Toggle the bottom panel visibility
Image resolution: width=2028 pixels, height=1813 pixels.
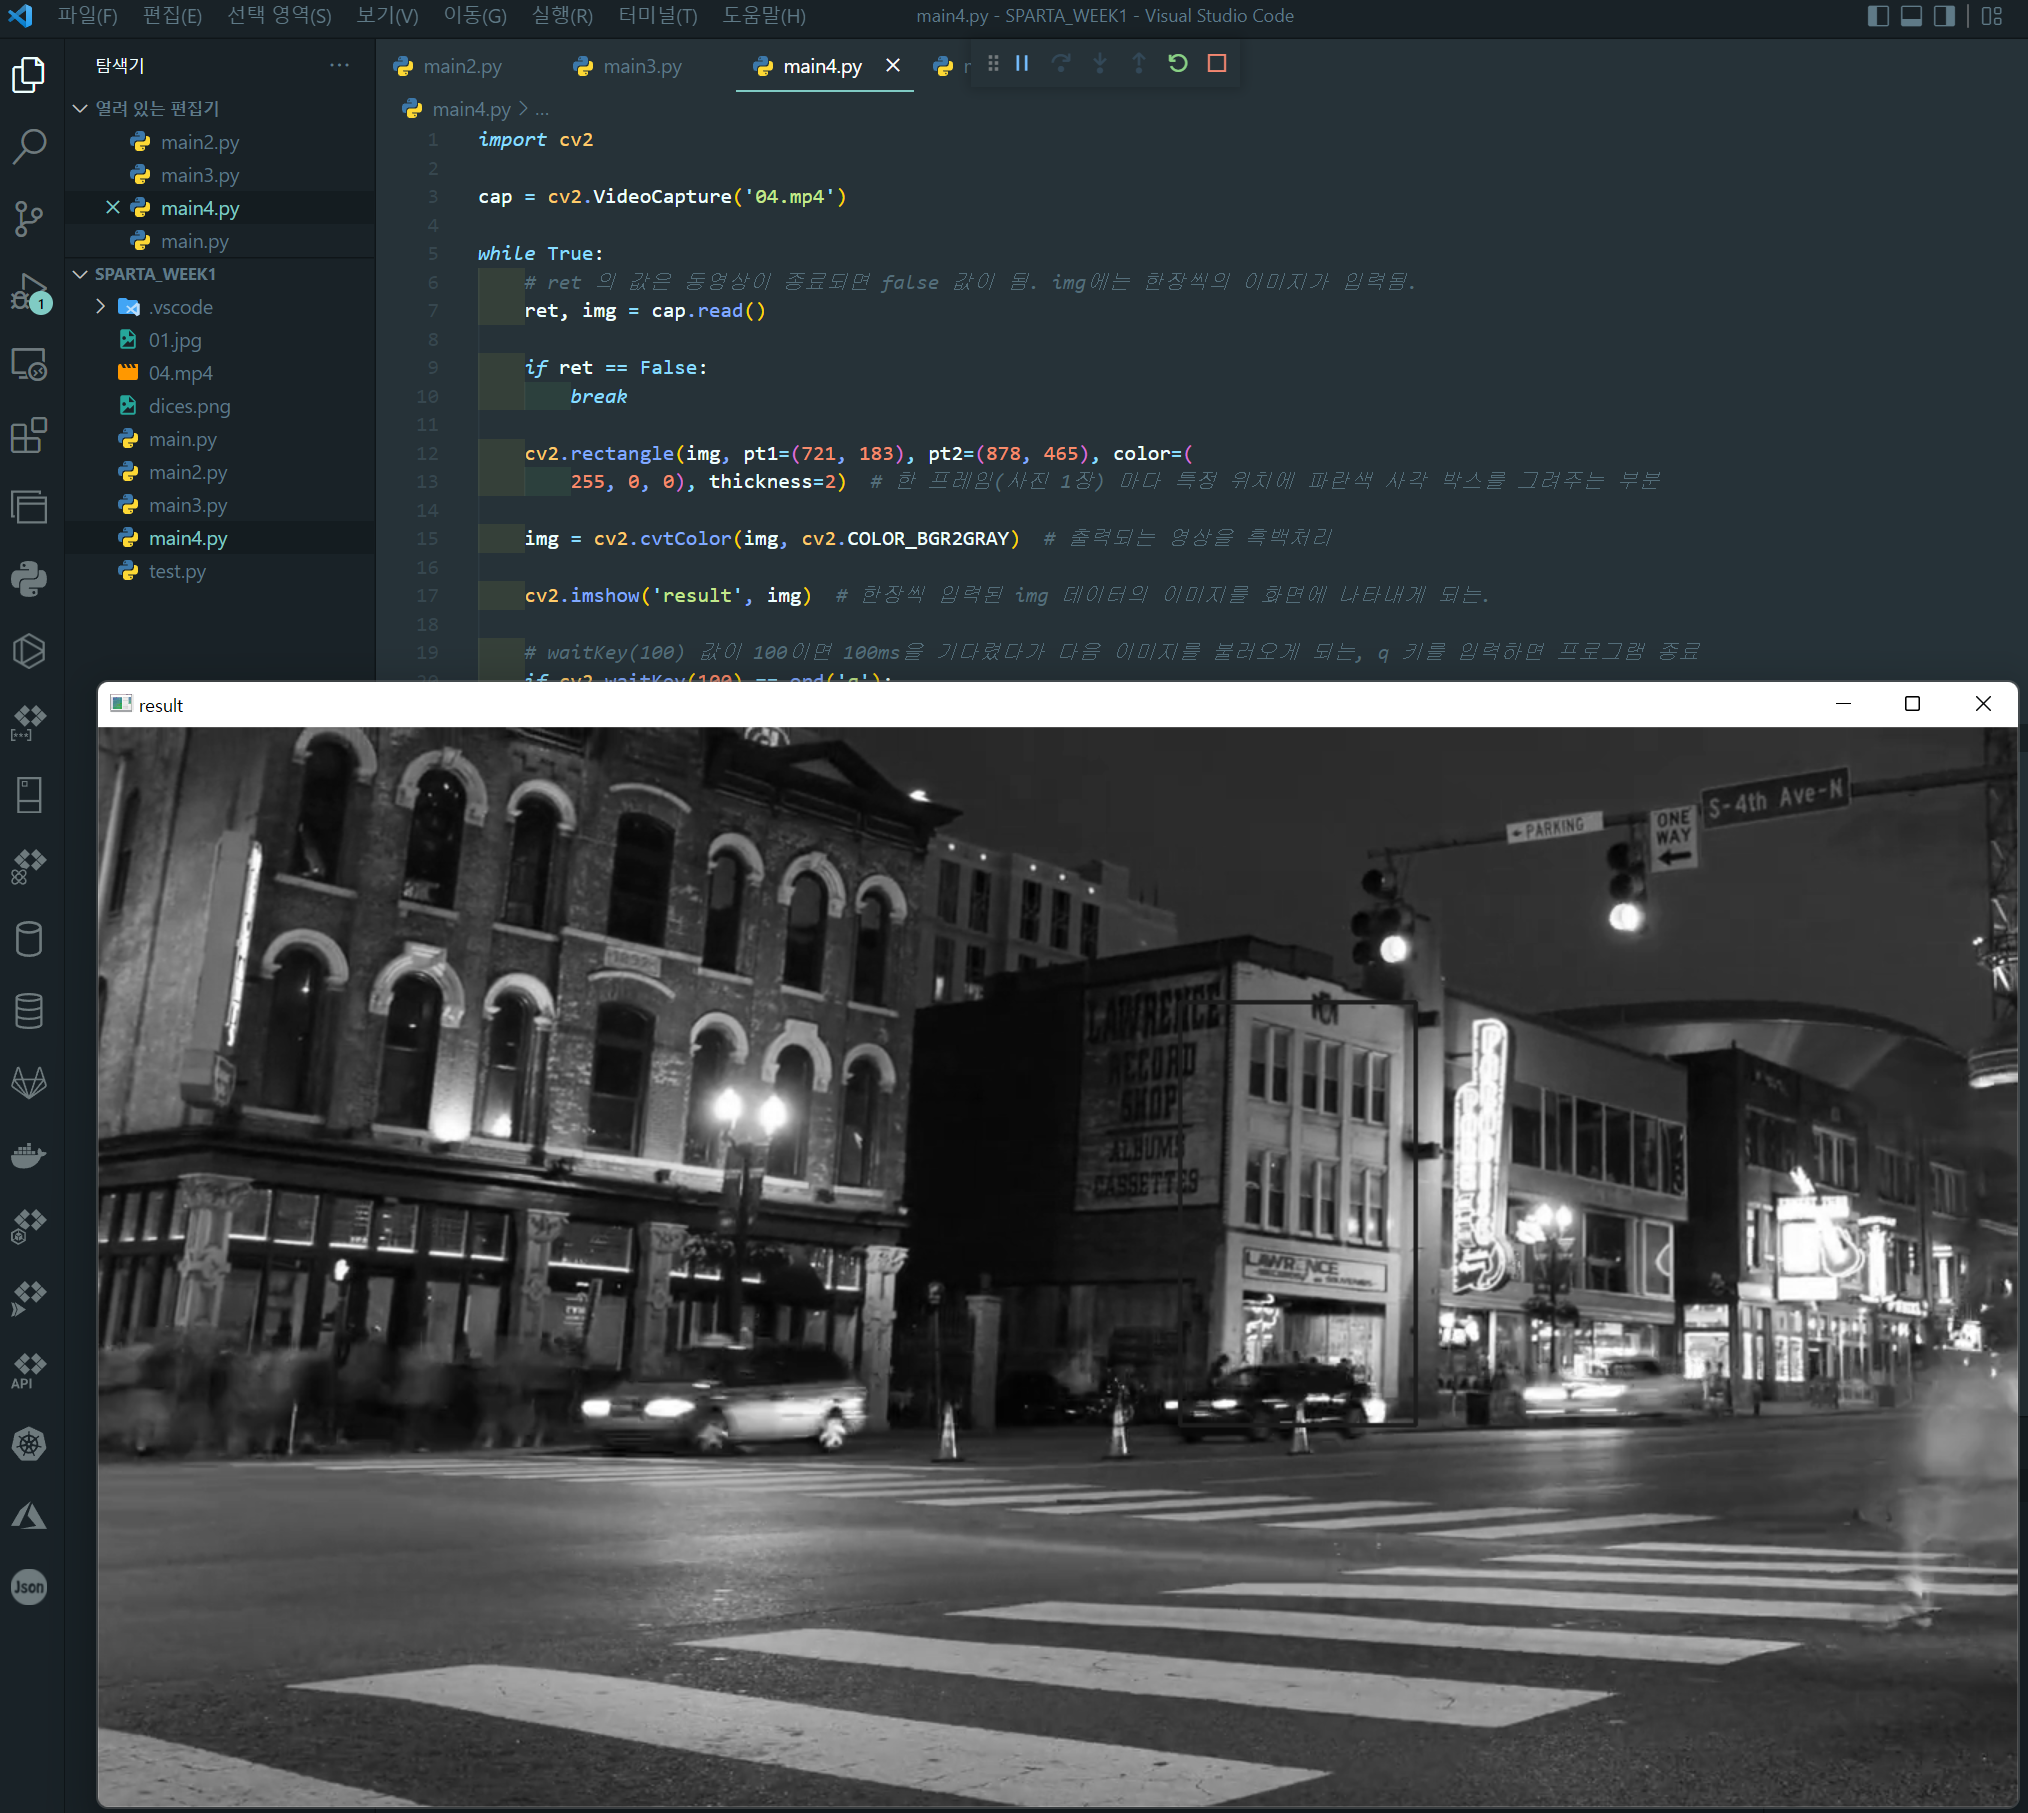coord(1911,16)
